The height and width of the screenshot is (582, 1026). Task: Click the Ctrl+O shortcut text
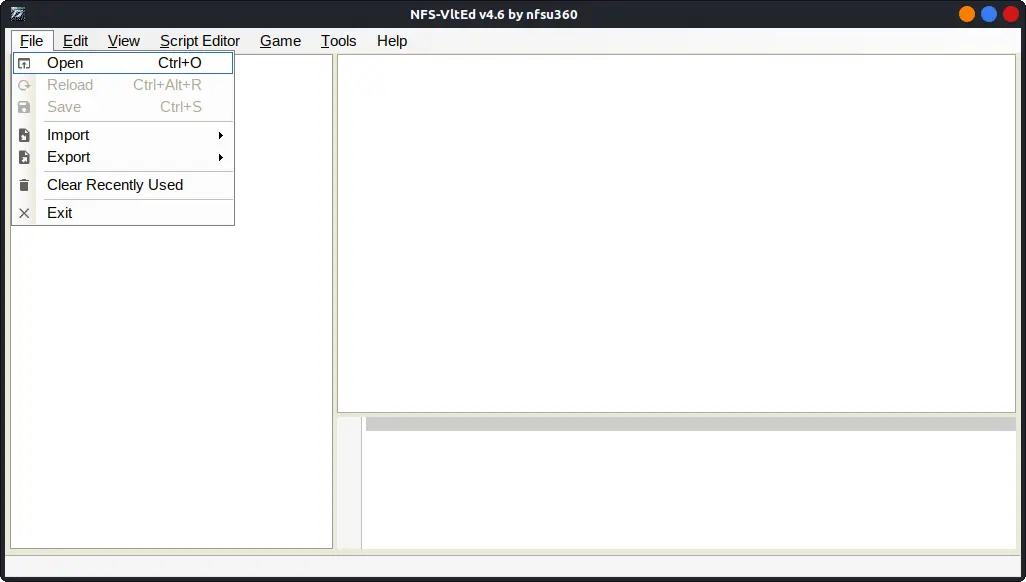click(x=180, y=63)
